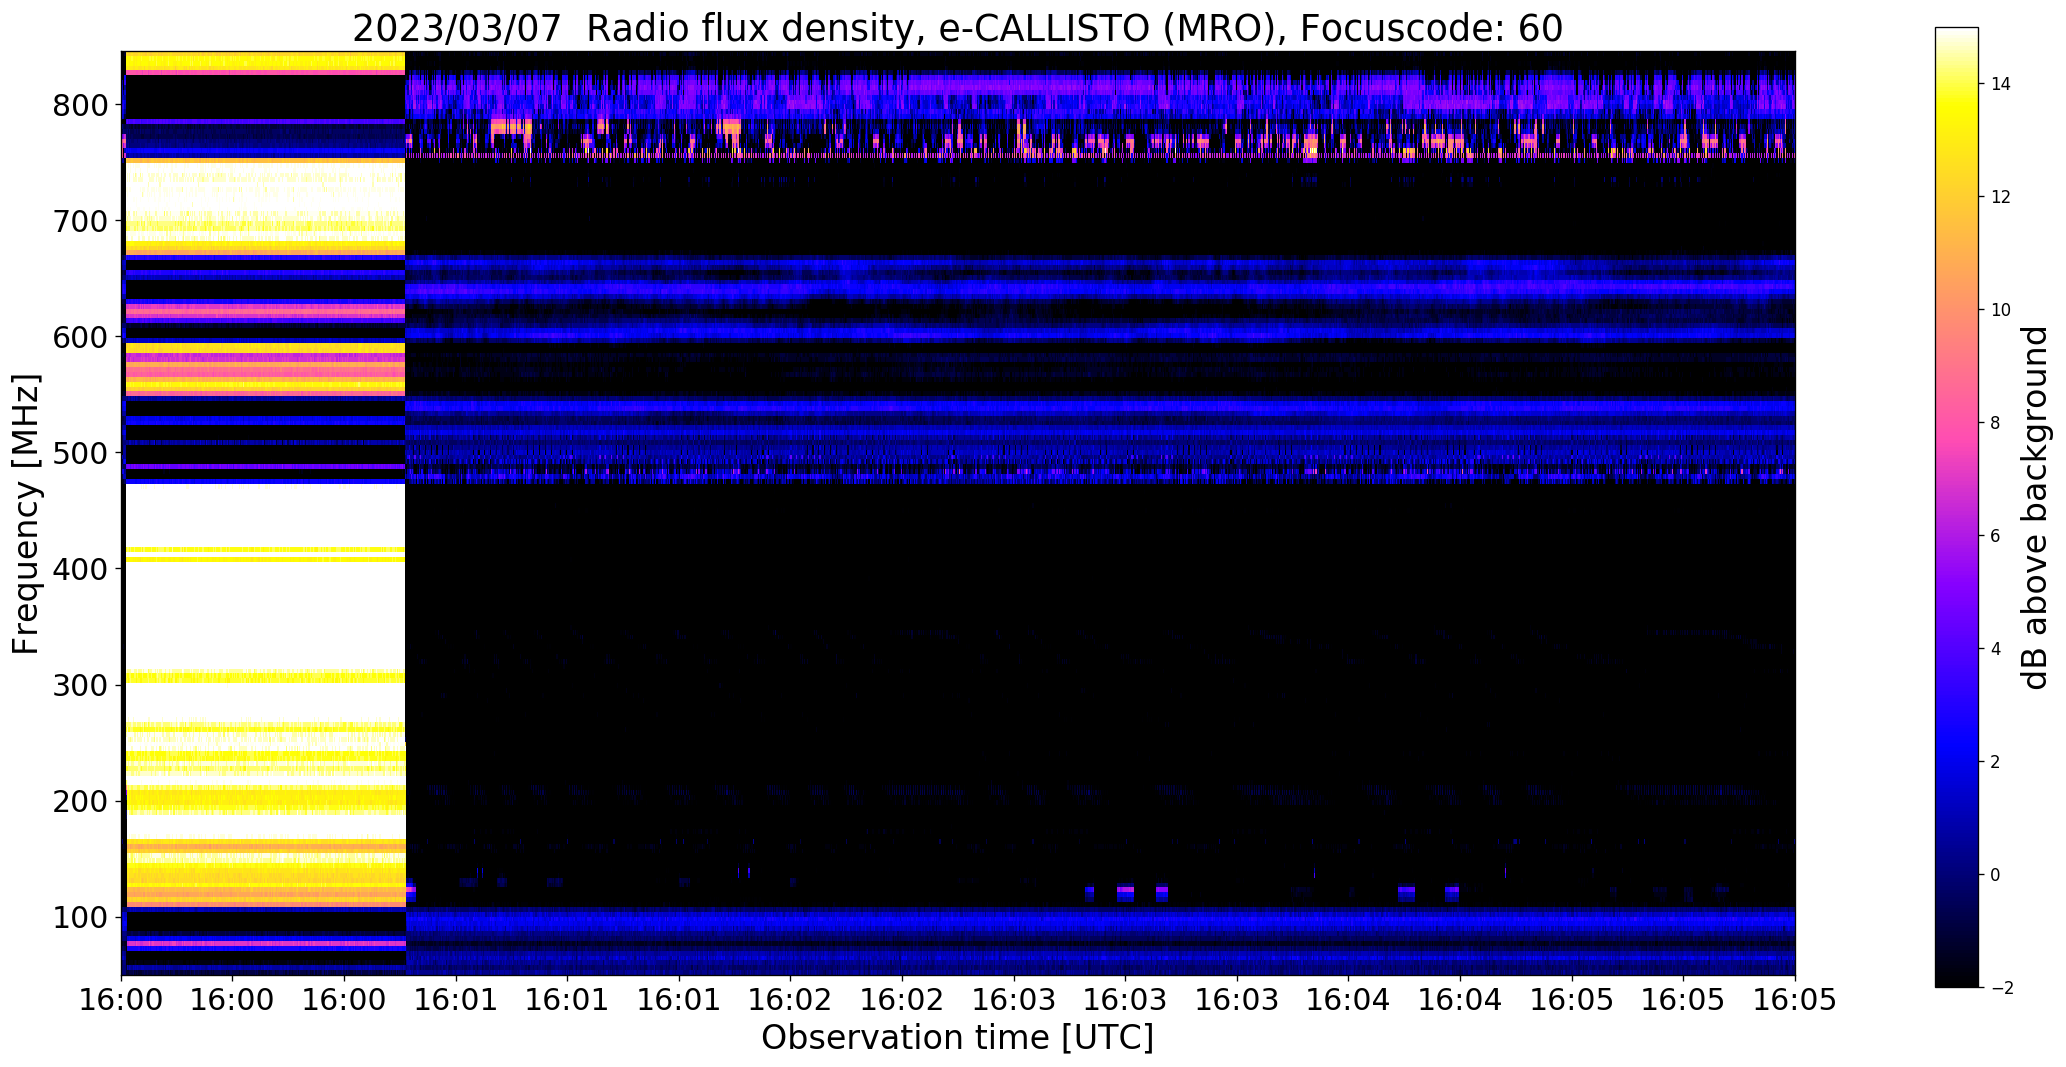Screen dimensions: 2066x1067
Task: Click the 300 frequency tick label
Action: 80,685
